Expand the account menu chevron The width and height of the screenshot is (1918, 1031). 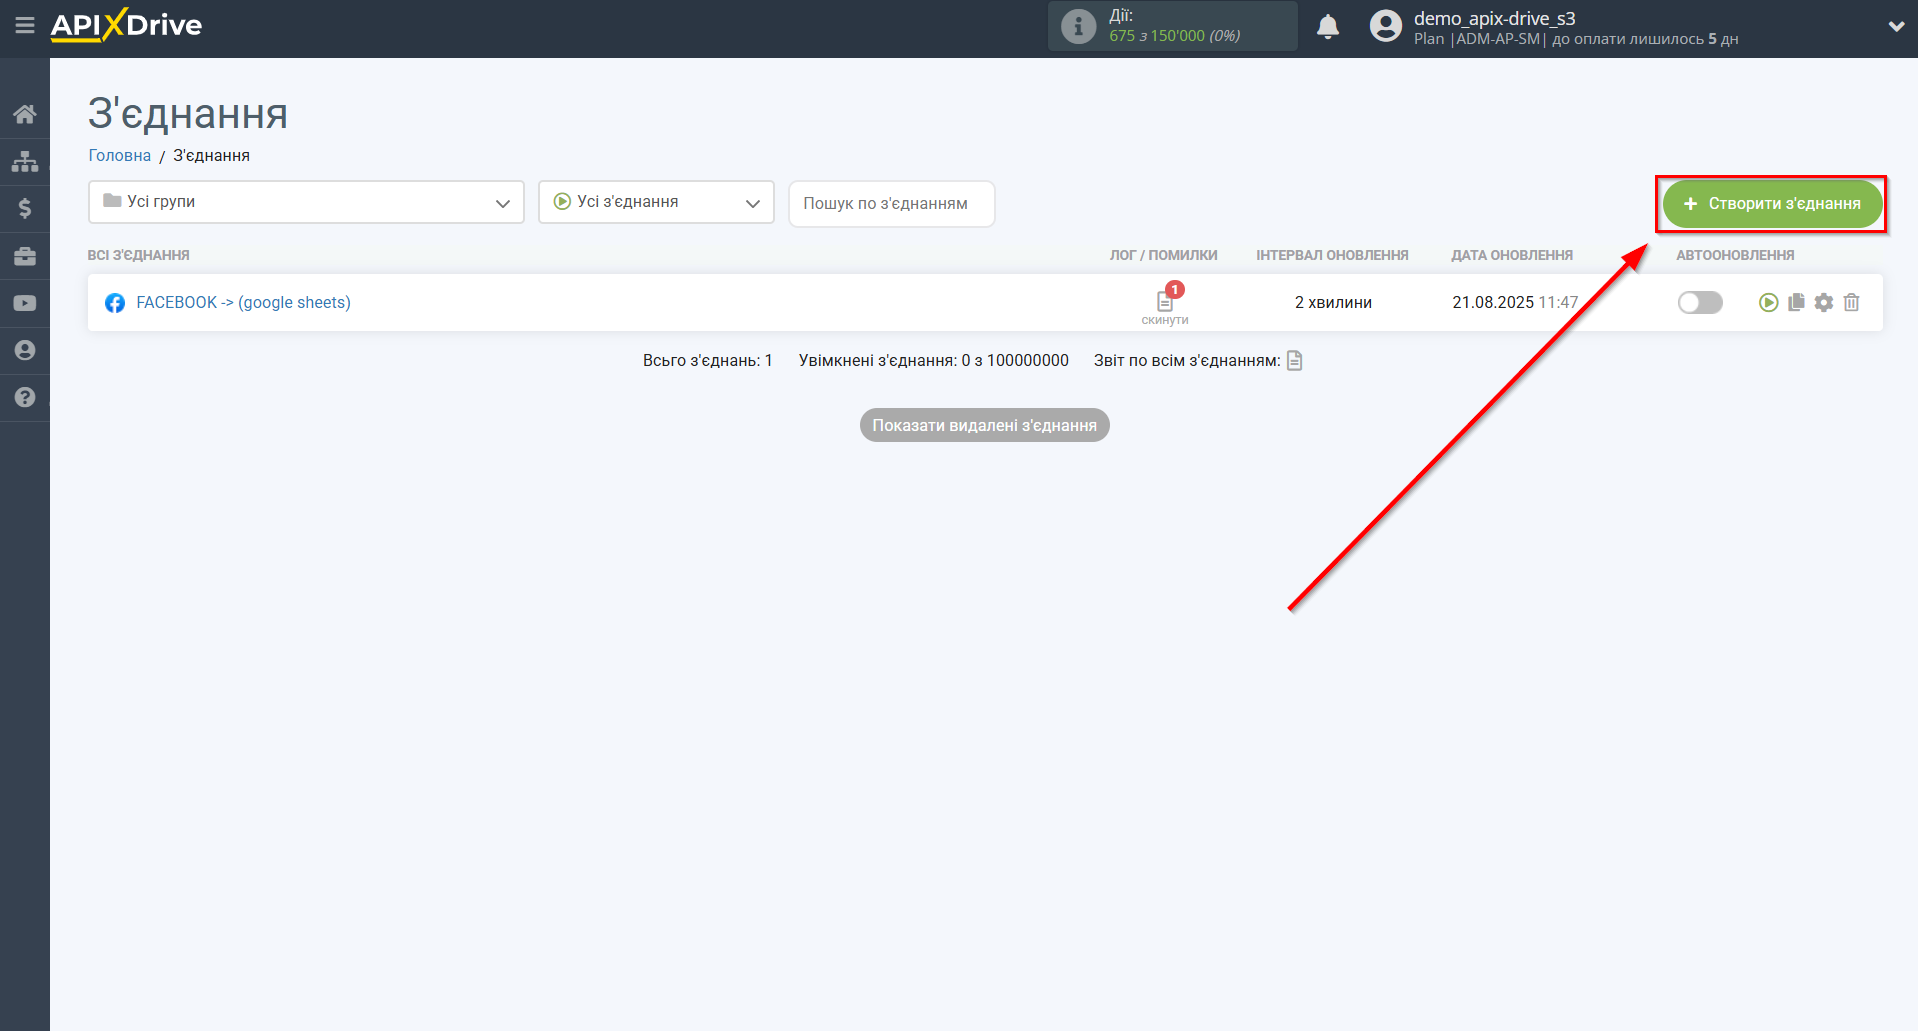click(x=1896, y=27)
